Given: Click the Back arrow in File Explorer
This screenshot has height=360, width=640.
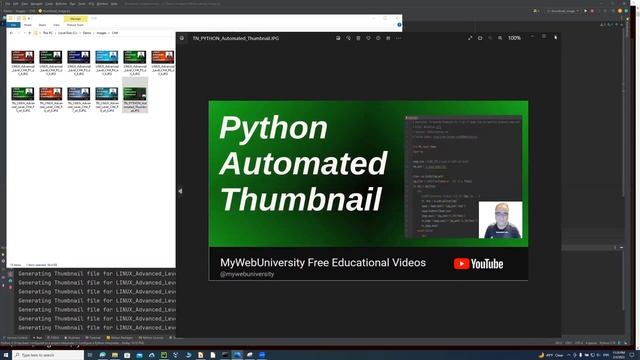Looking at the screenshot, I should point(11,33).
